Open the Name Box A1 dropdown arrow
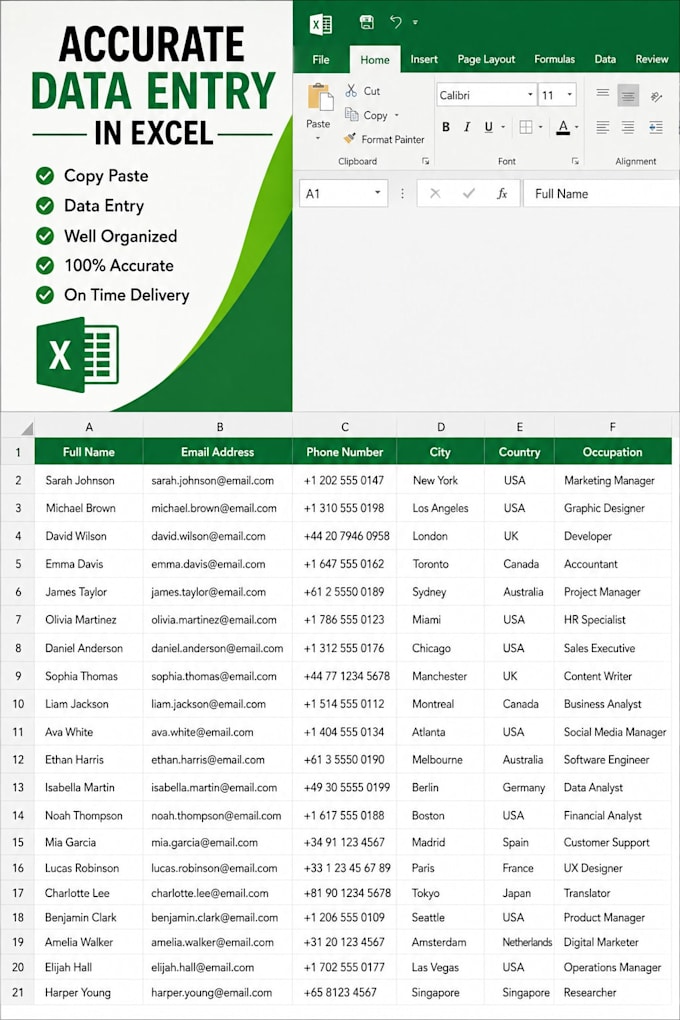The image size is (680, 1020). click(x=377, y=193)
